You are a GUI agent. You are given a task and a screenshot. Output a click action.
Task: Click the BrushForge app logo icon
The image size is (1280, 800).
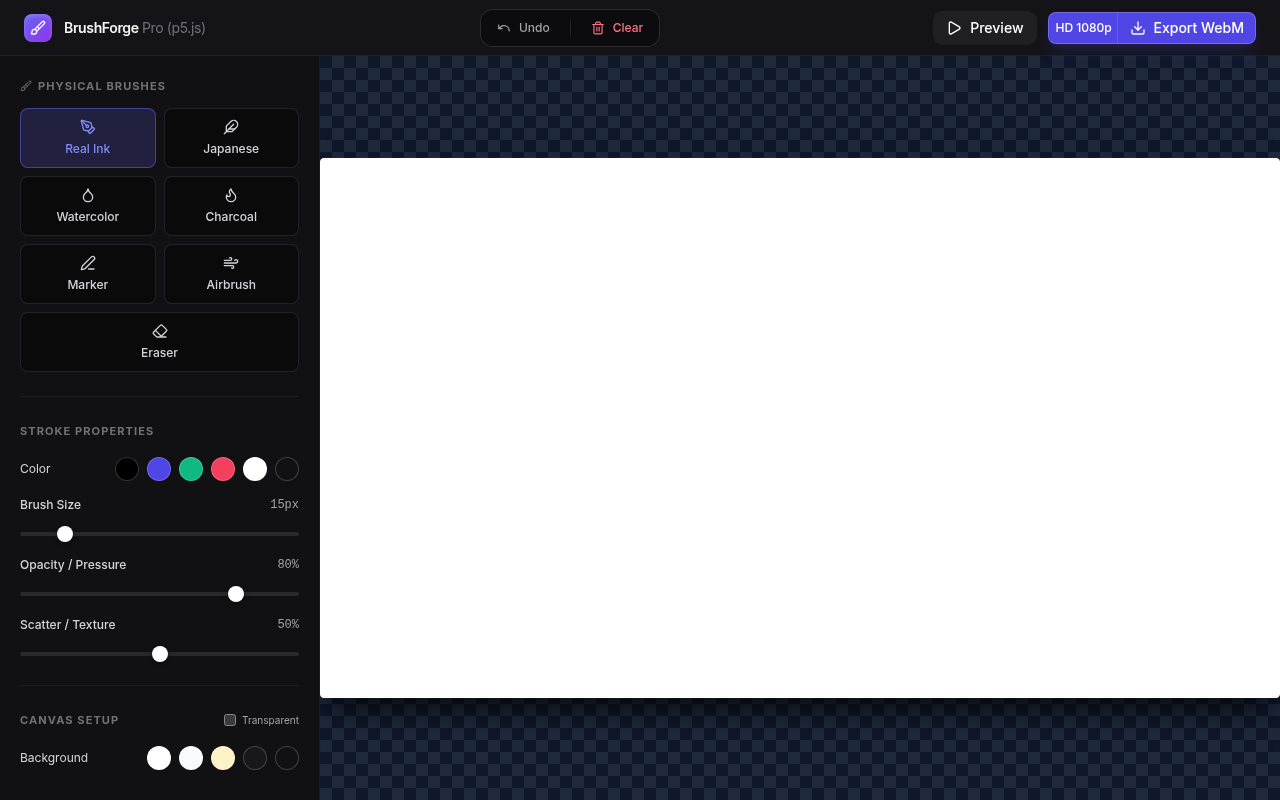(x=38, y=28)
